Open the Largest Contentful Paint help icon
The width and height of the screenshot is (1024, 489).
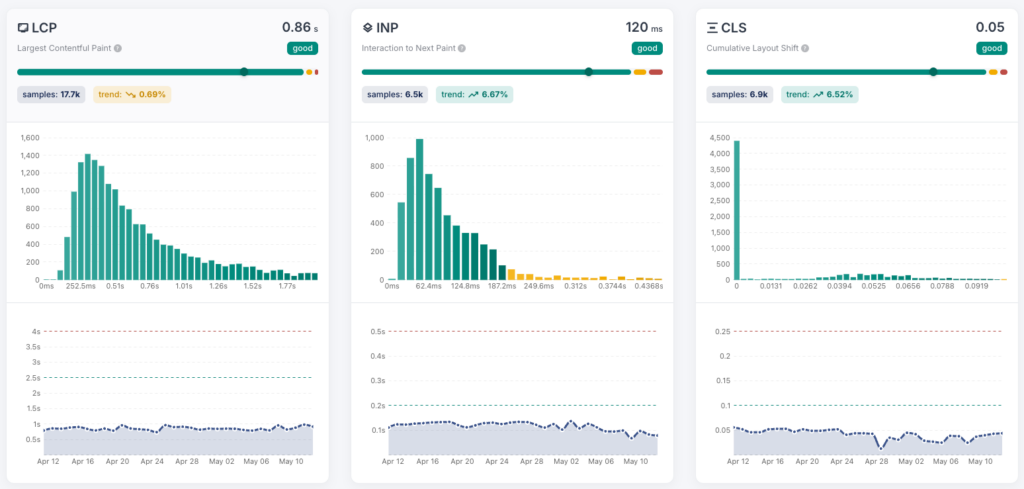pyautogui.click(x=118, y=48)
